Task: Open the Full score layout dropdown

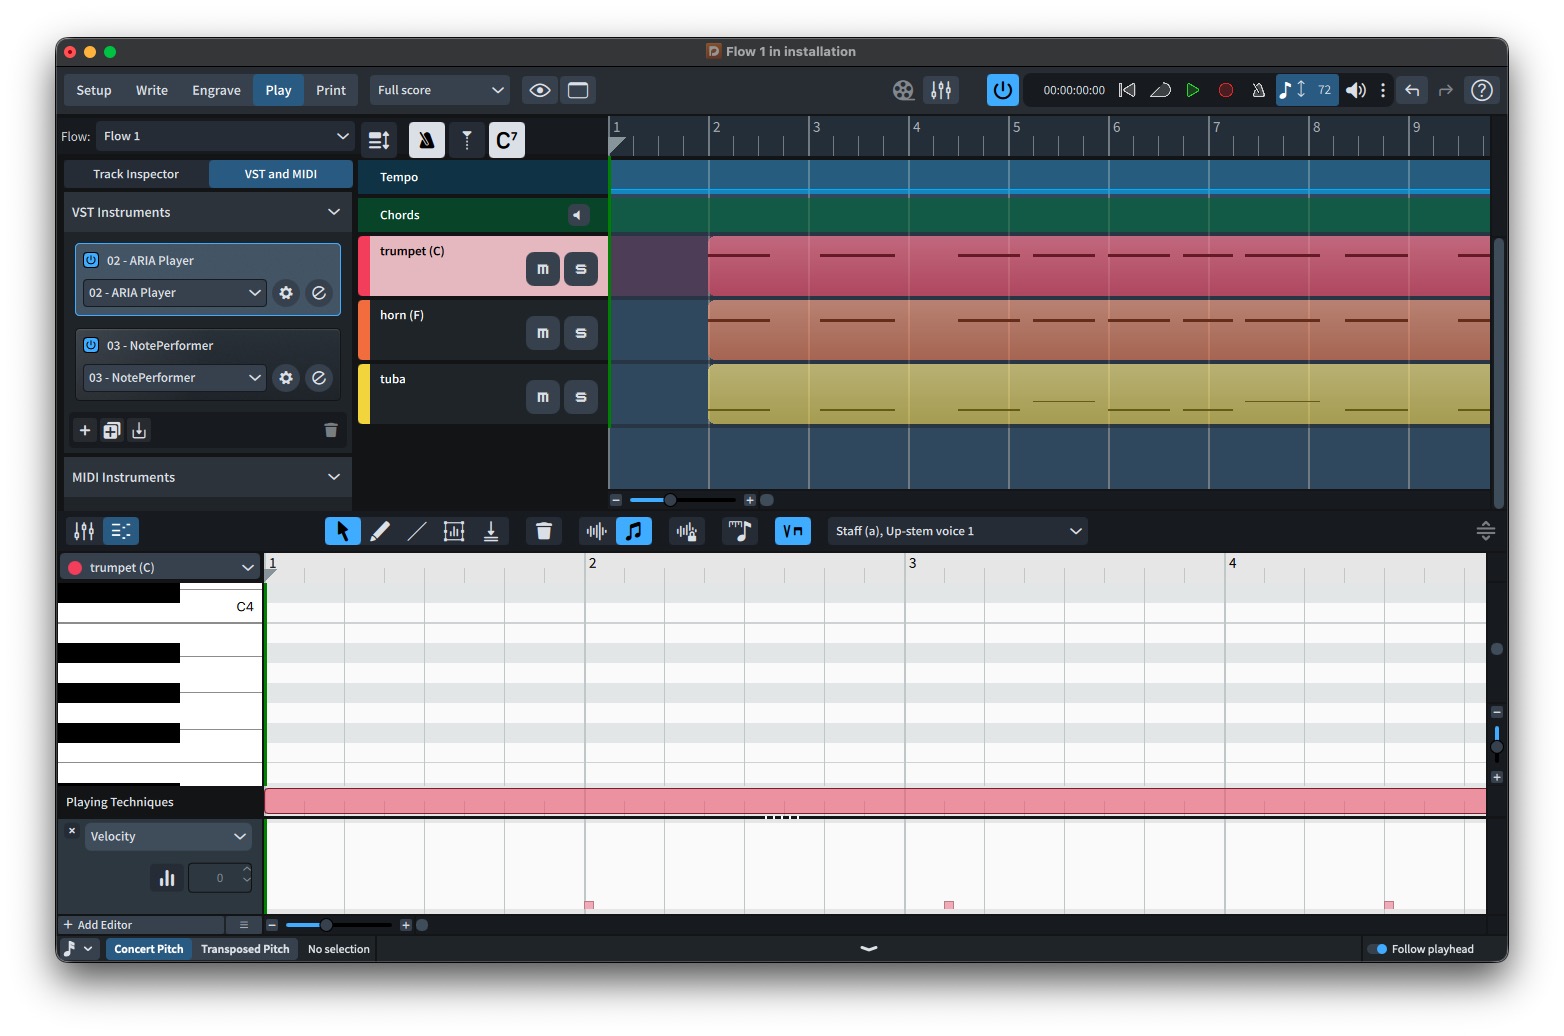Action: coord(439,90)
